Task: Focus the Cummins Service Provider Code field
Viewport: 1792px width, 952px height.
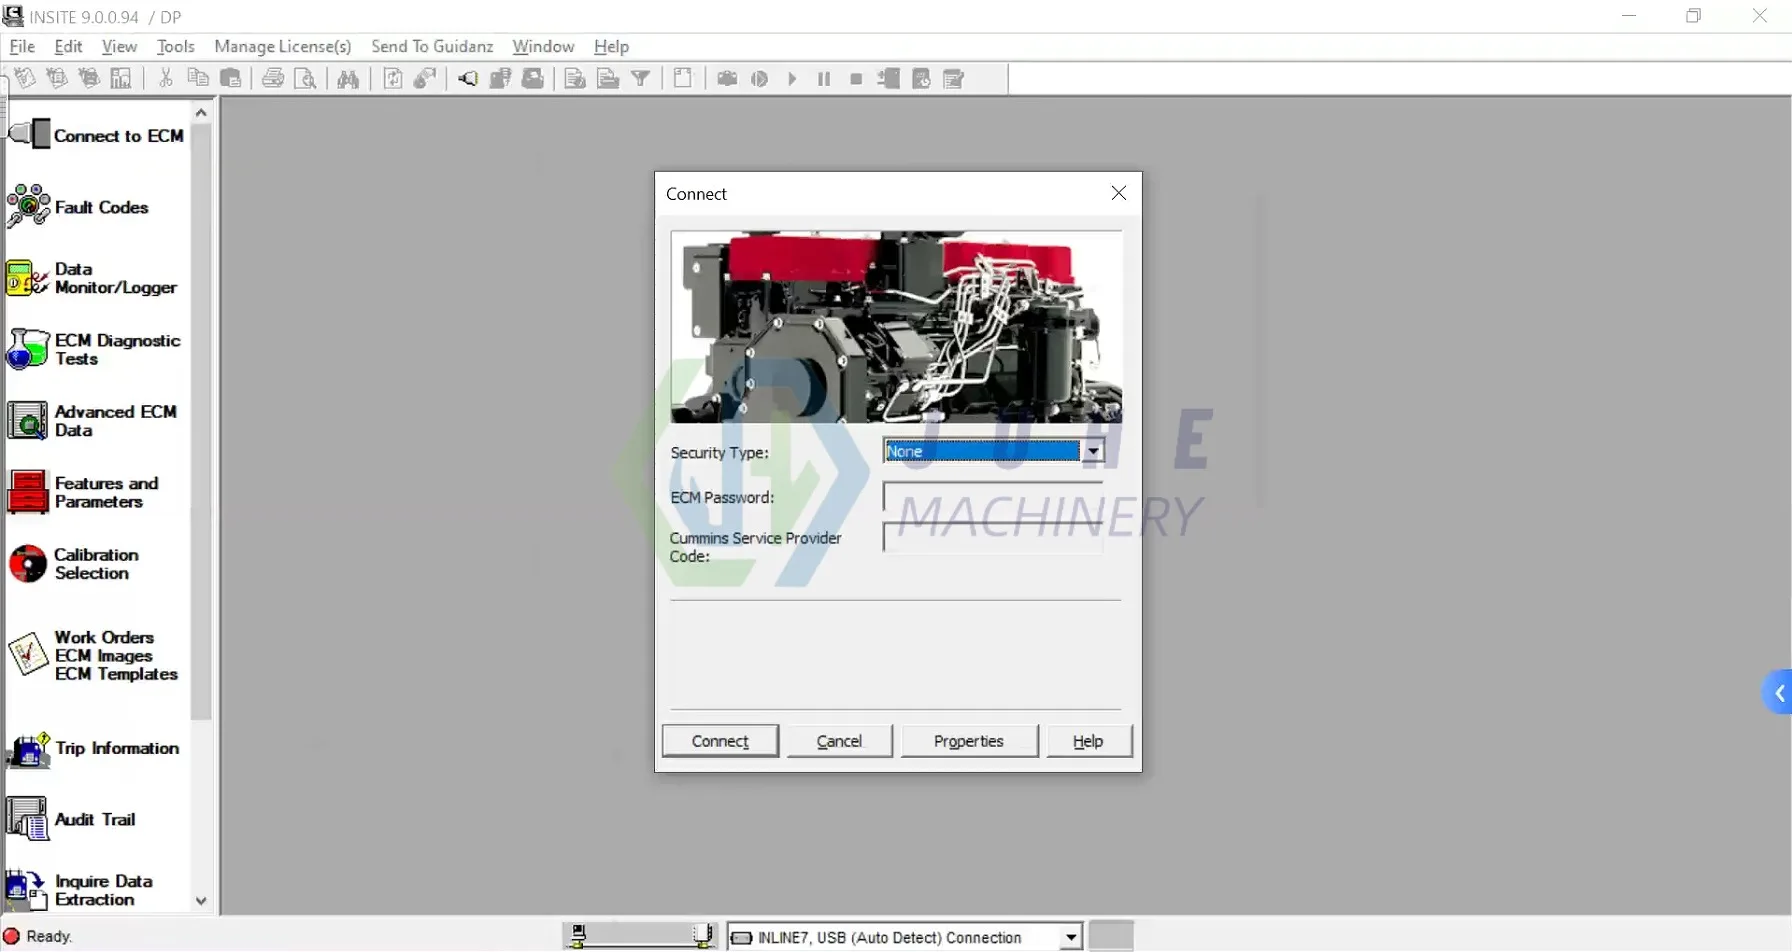Action: tap(993, 538)
